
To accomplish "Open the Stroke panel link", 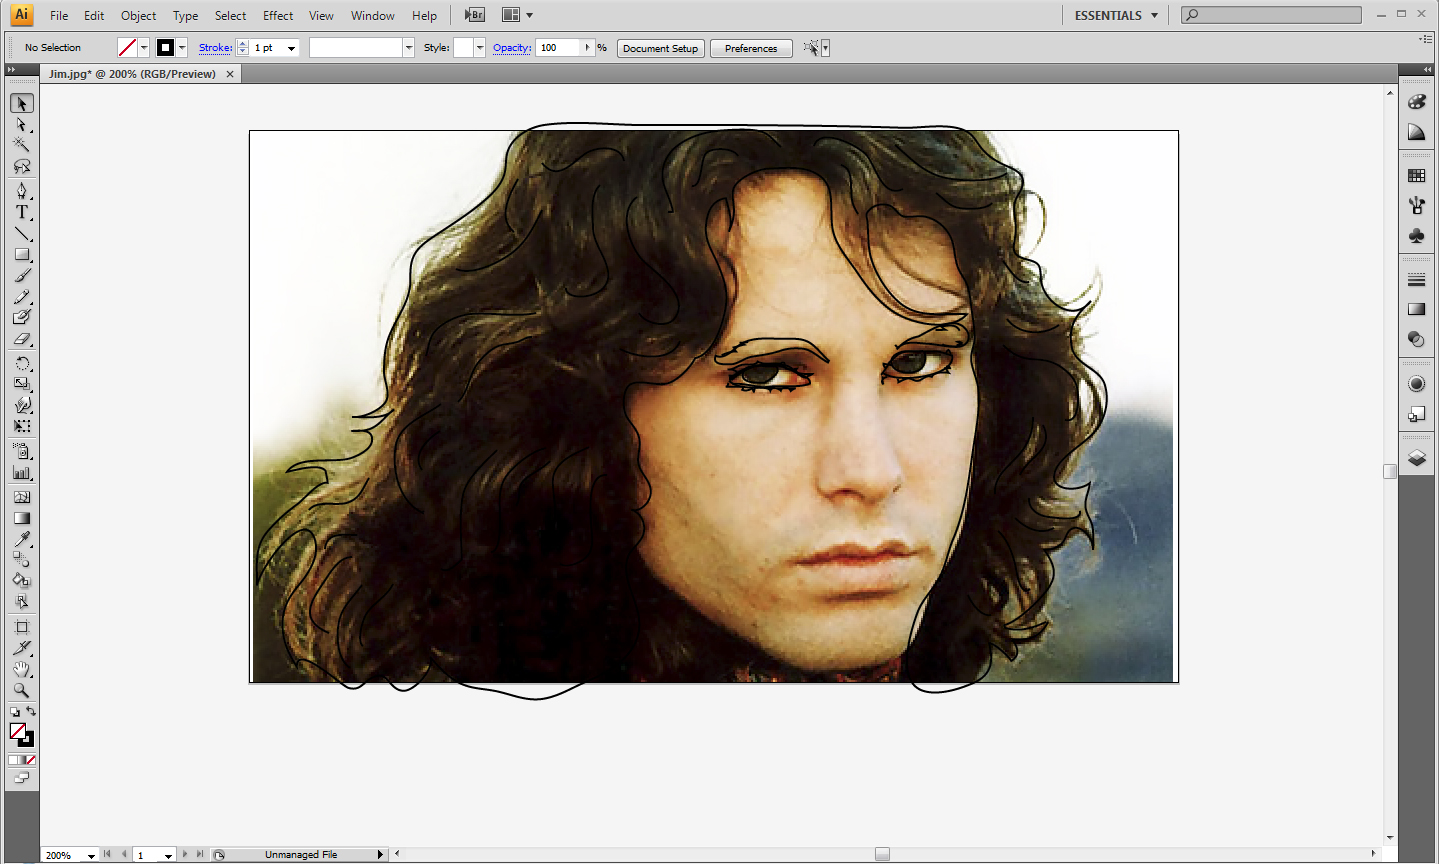I will click(x=215, y=48).
